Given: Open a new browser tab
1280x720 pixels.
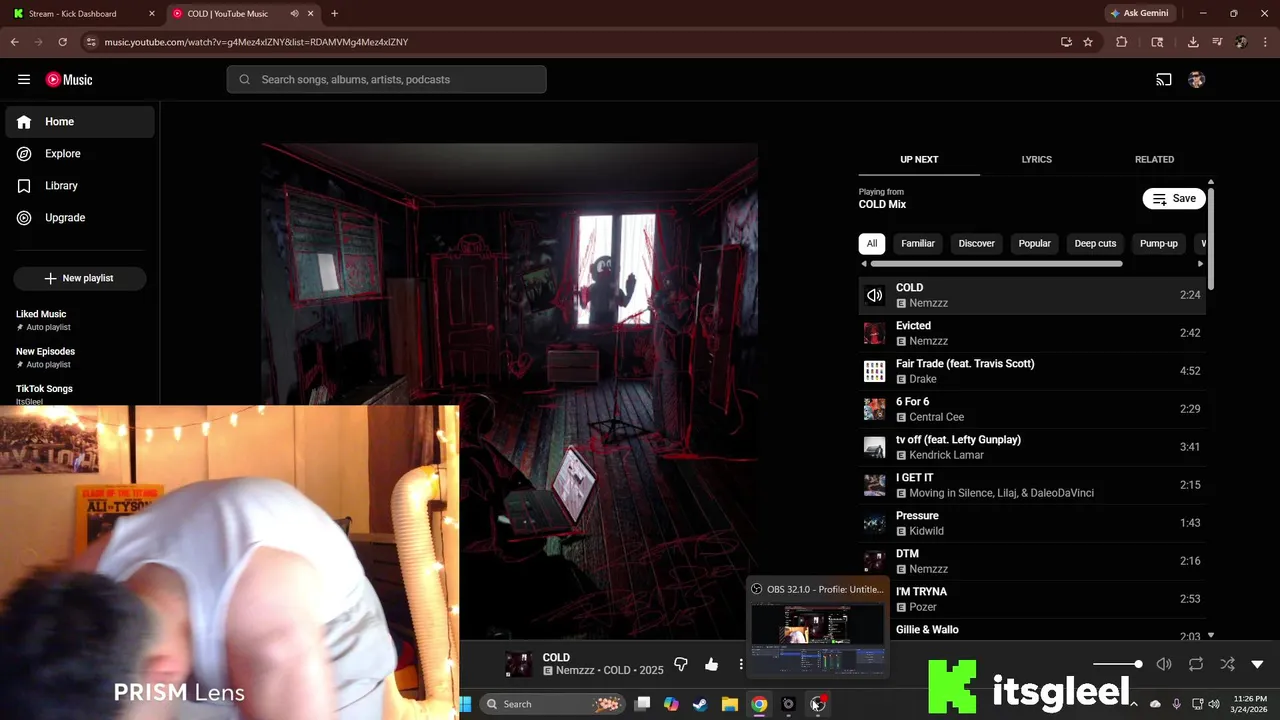Looking at the screenshot, I should 334,14.
